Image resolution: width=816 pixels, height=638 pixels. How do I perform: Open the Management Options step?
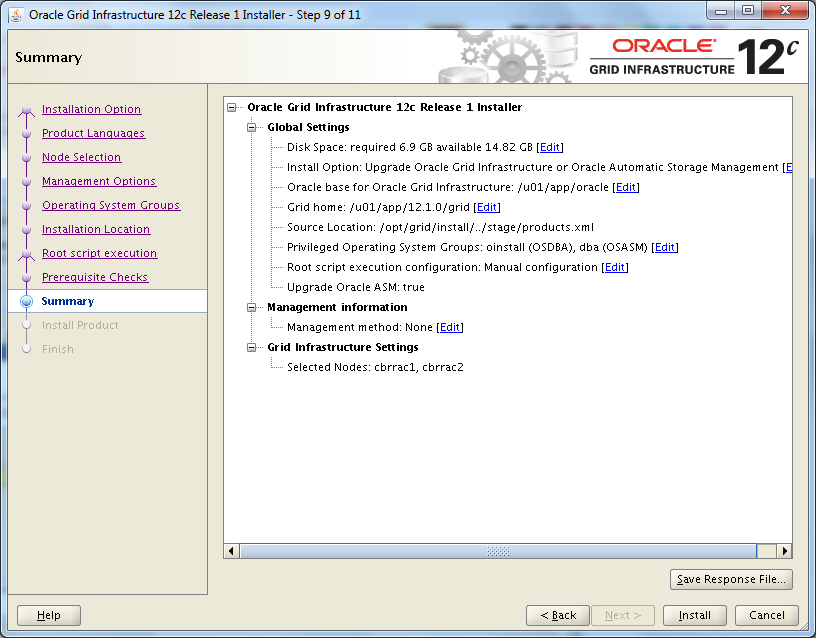pos(99,181)
